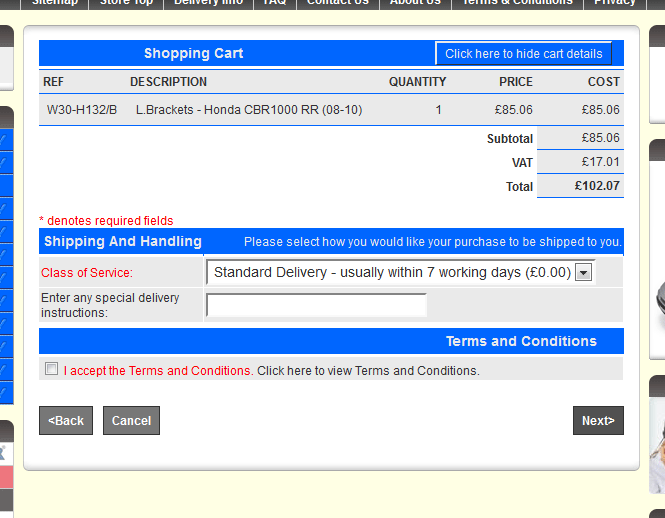Open the Class of Service dropdown
Image resolution: width=665 pixels, height=518 pixels.
coord(584,272)
